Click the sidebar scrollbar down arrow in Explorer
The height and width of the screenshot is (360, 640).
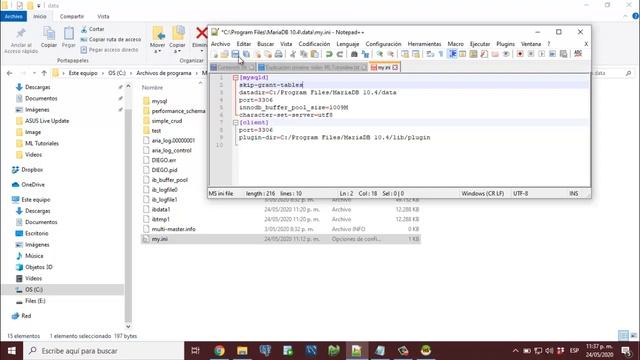pos(128,327)
